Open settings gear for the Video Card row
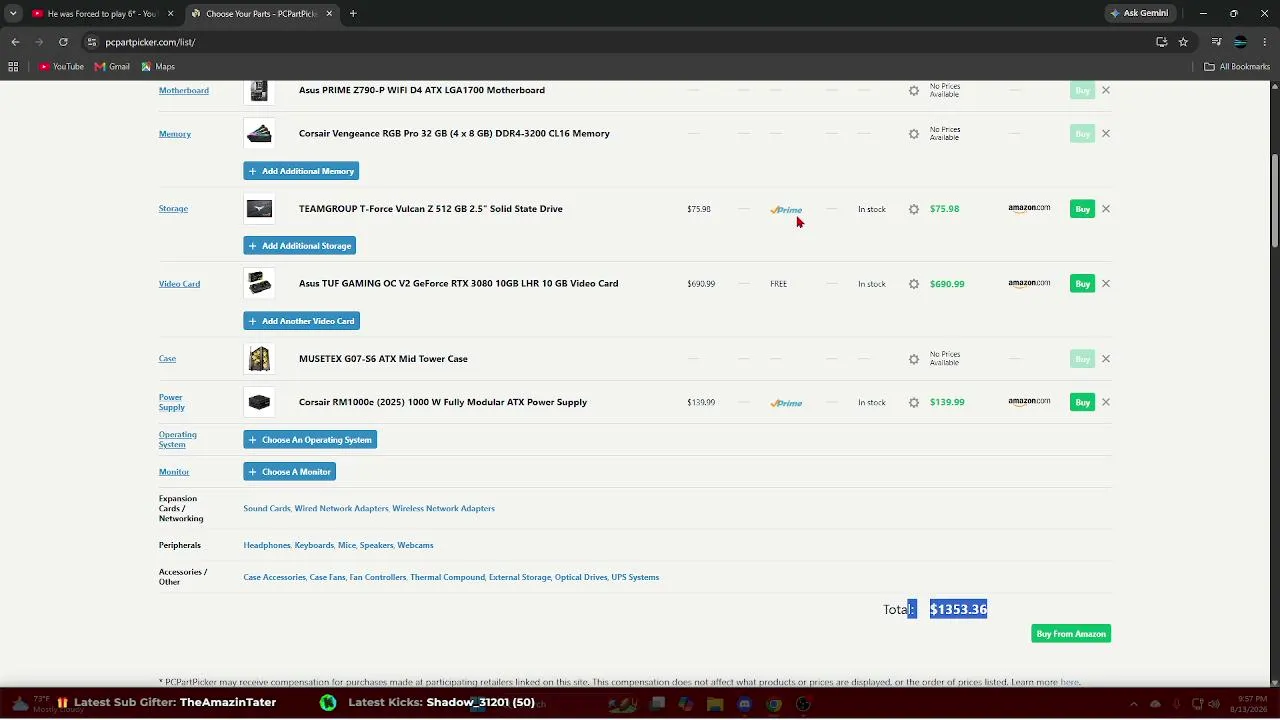Screen dimensions: 1280x720 [x=914, y=284]
